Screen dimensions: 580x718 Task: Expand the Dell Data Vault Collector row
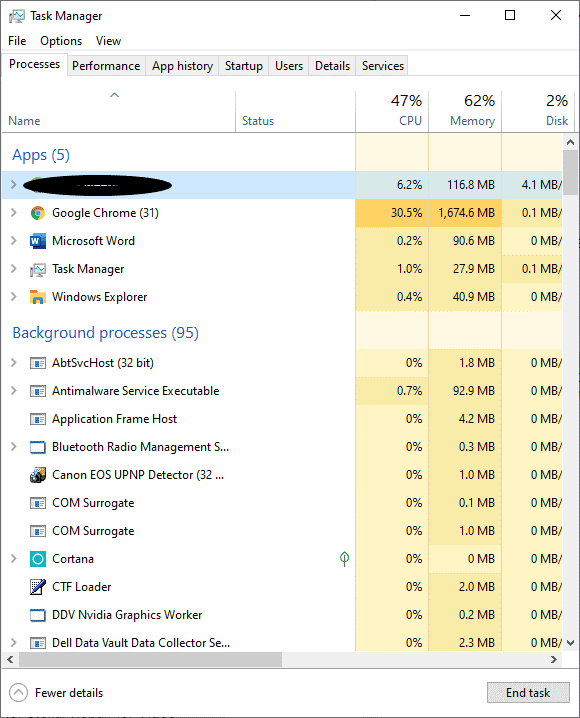[14, 642]
